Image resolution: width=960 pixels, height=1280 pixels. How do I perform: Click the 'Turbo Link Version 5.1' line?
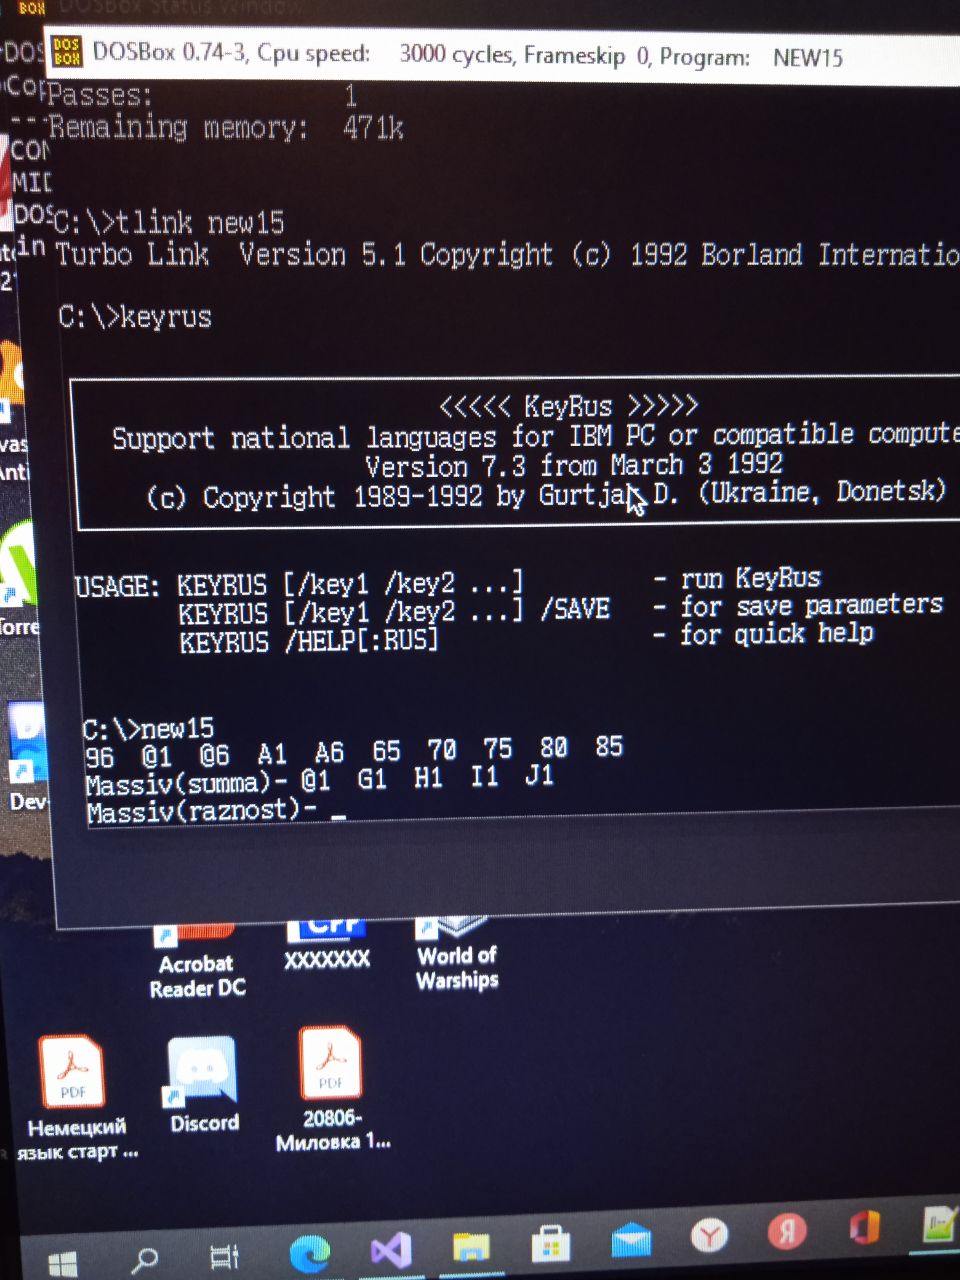click(505, 255)
